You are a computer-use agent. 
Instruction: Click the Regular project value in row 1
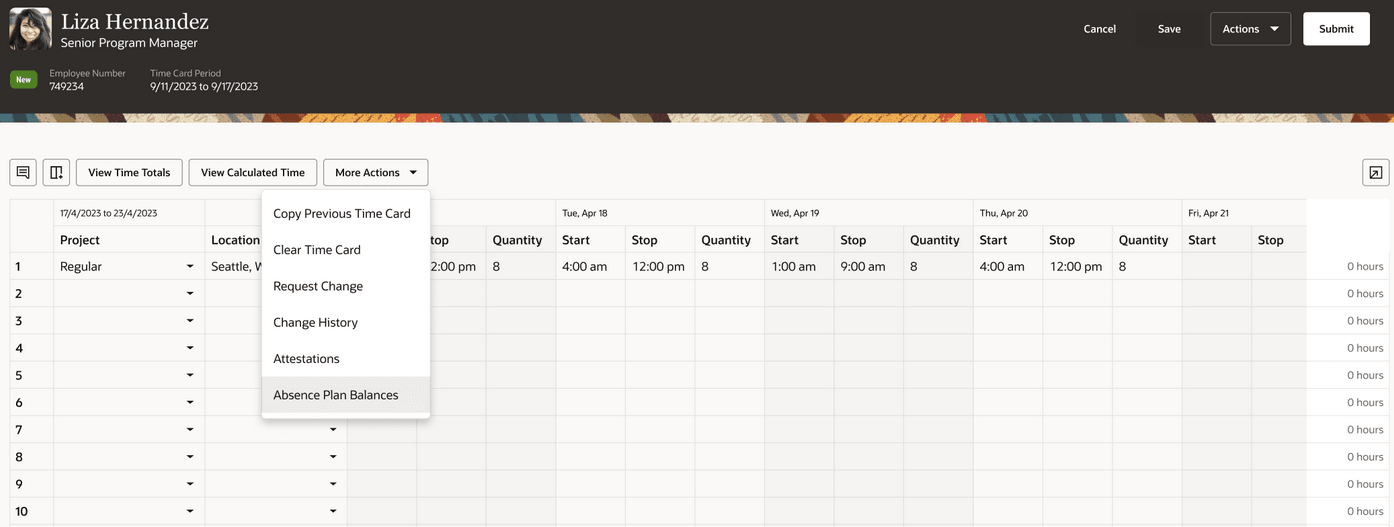pos(81,267)
